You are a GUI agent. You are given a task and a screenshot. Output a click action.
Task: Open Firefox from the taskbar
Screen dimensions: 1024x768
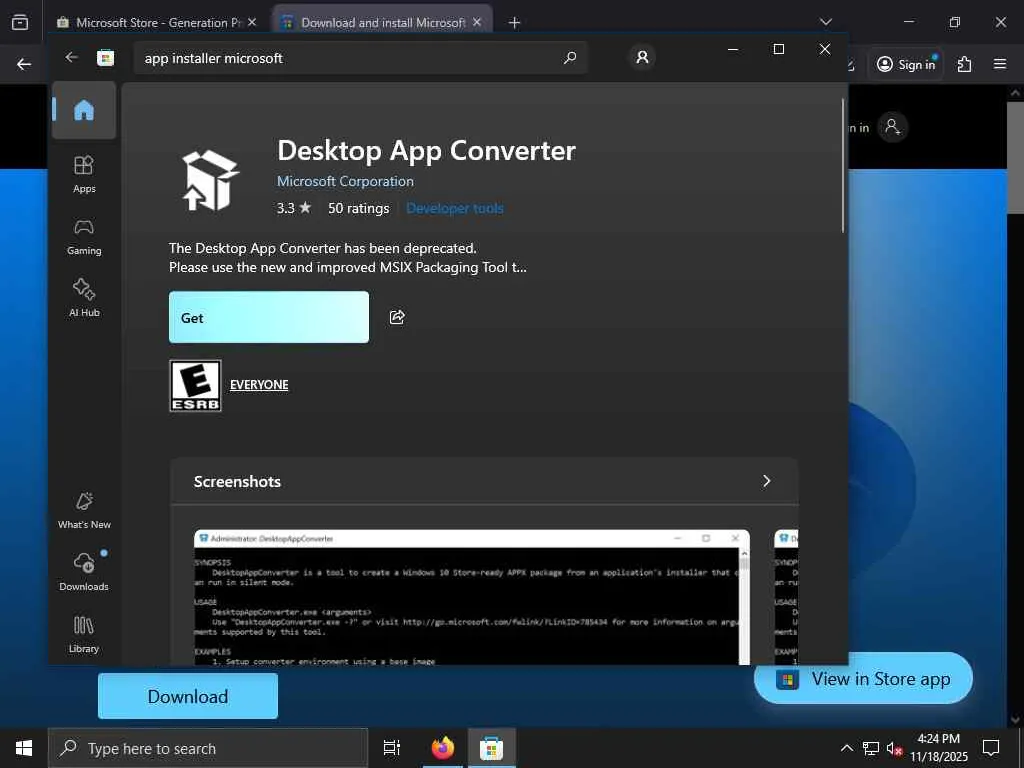click(x=442, y=748)
